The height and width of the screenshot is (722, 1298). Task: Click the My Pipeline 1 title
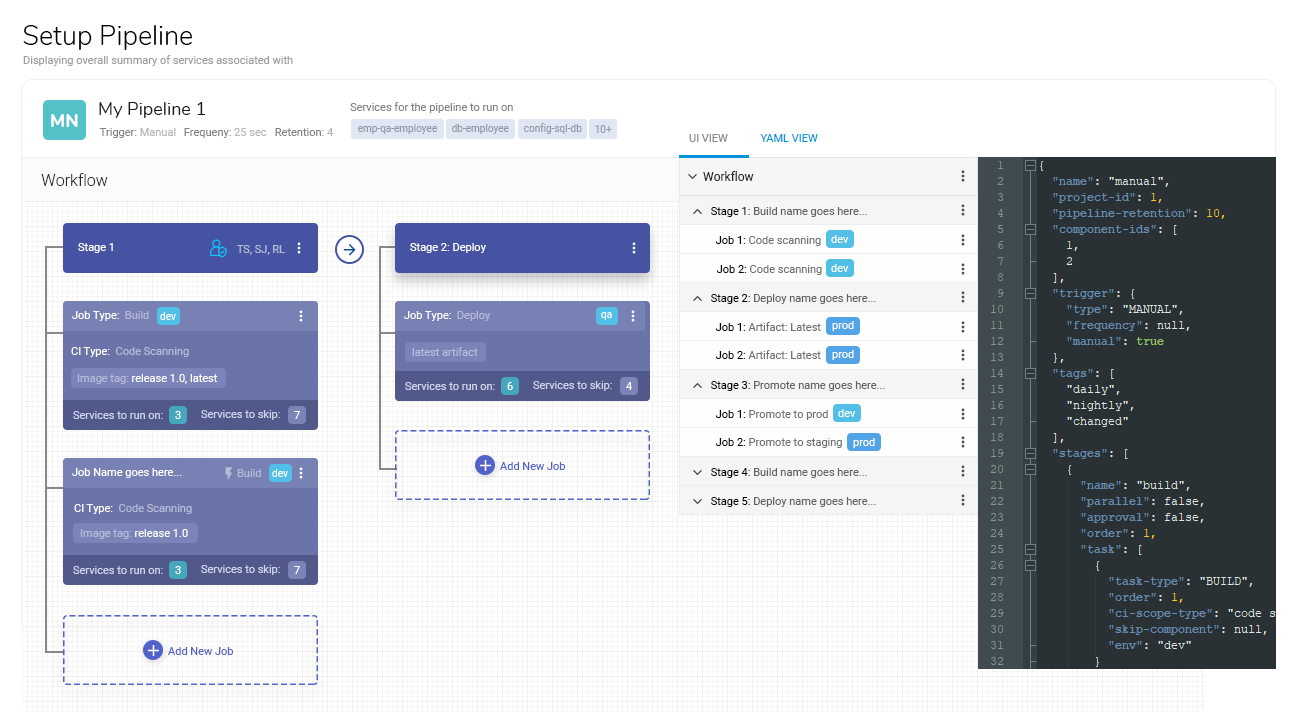click(x=152, y=109)
